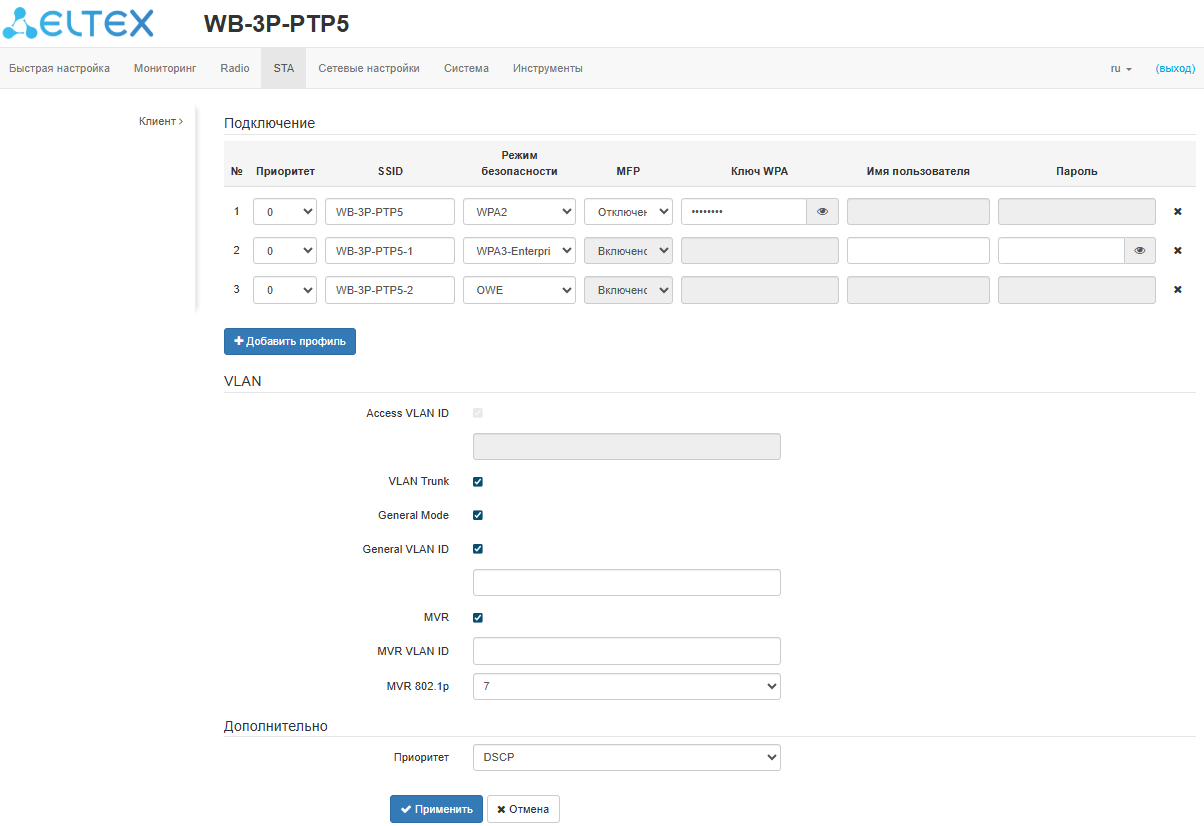Open the Сетевые настройки tab
The height and width of the screenshot is (826, 1204).
point(369,69)
